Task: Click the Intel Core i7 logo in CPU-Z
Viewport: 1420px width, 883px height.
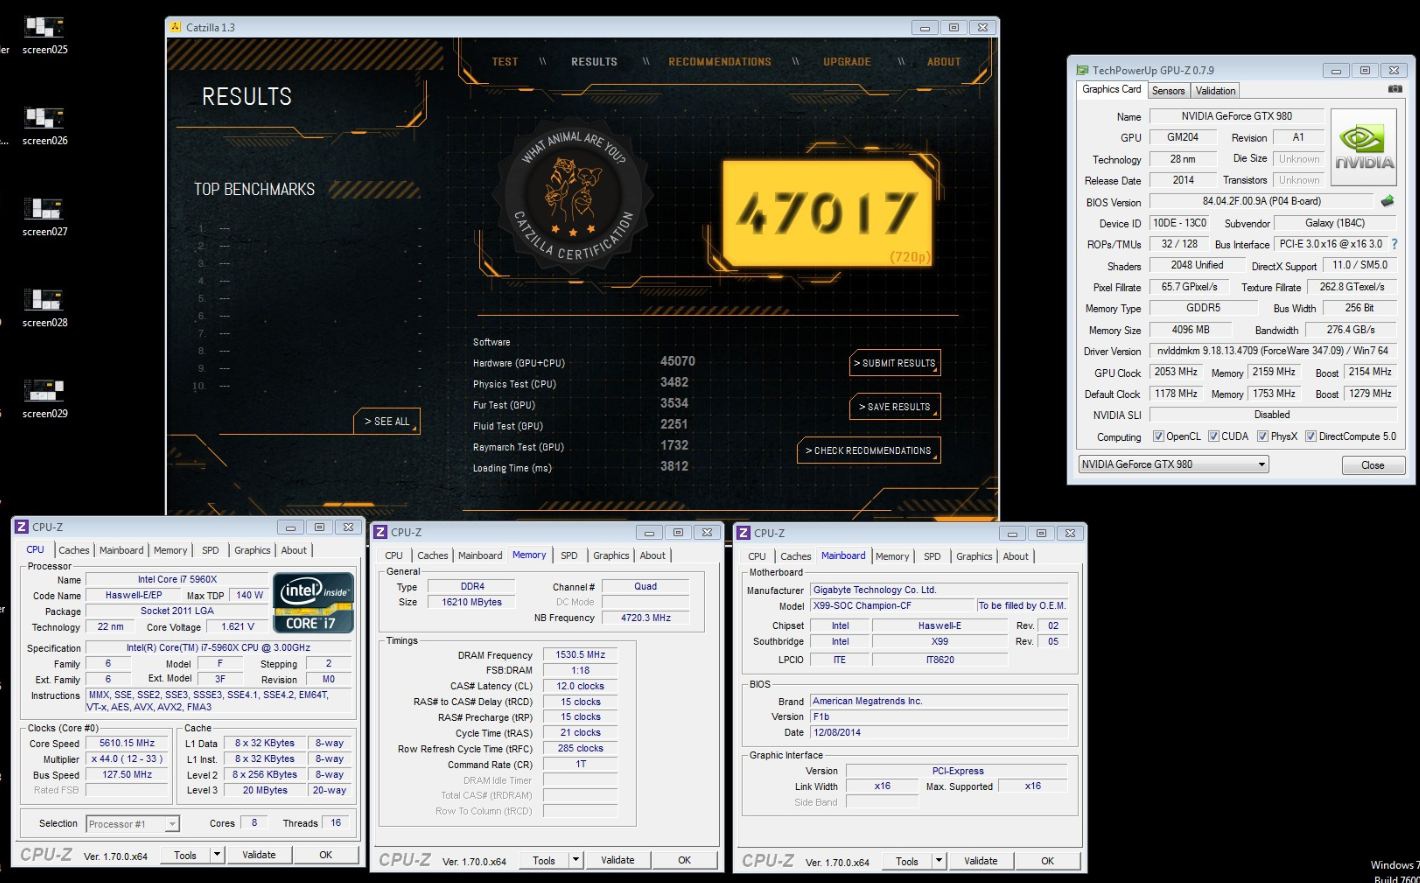Action: [314, 602]
